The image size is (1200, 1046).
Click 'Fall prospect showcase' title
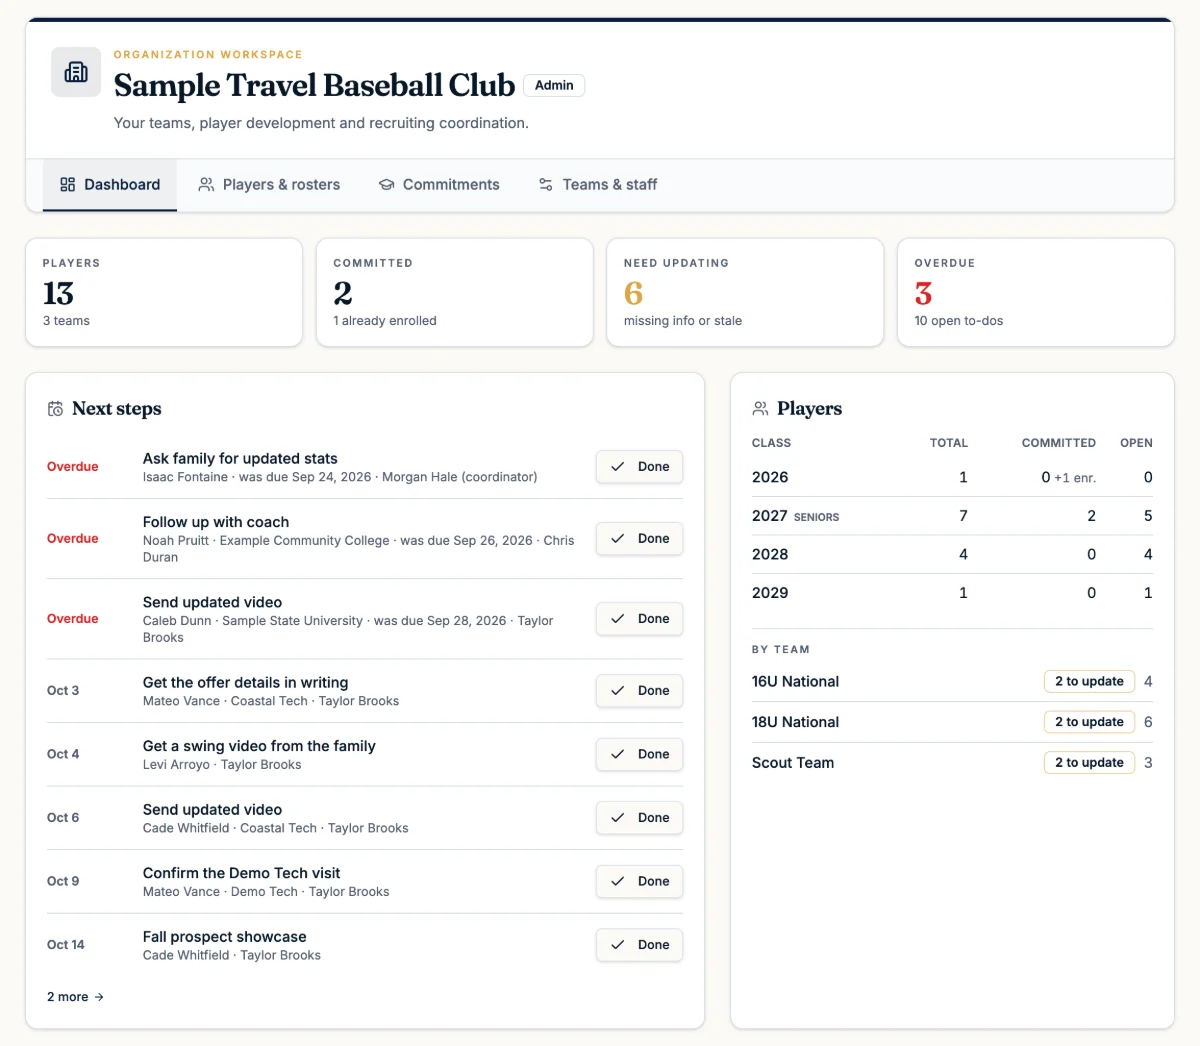click(x=225, y=937)
